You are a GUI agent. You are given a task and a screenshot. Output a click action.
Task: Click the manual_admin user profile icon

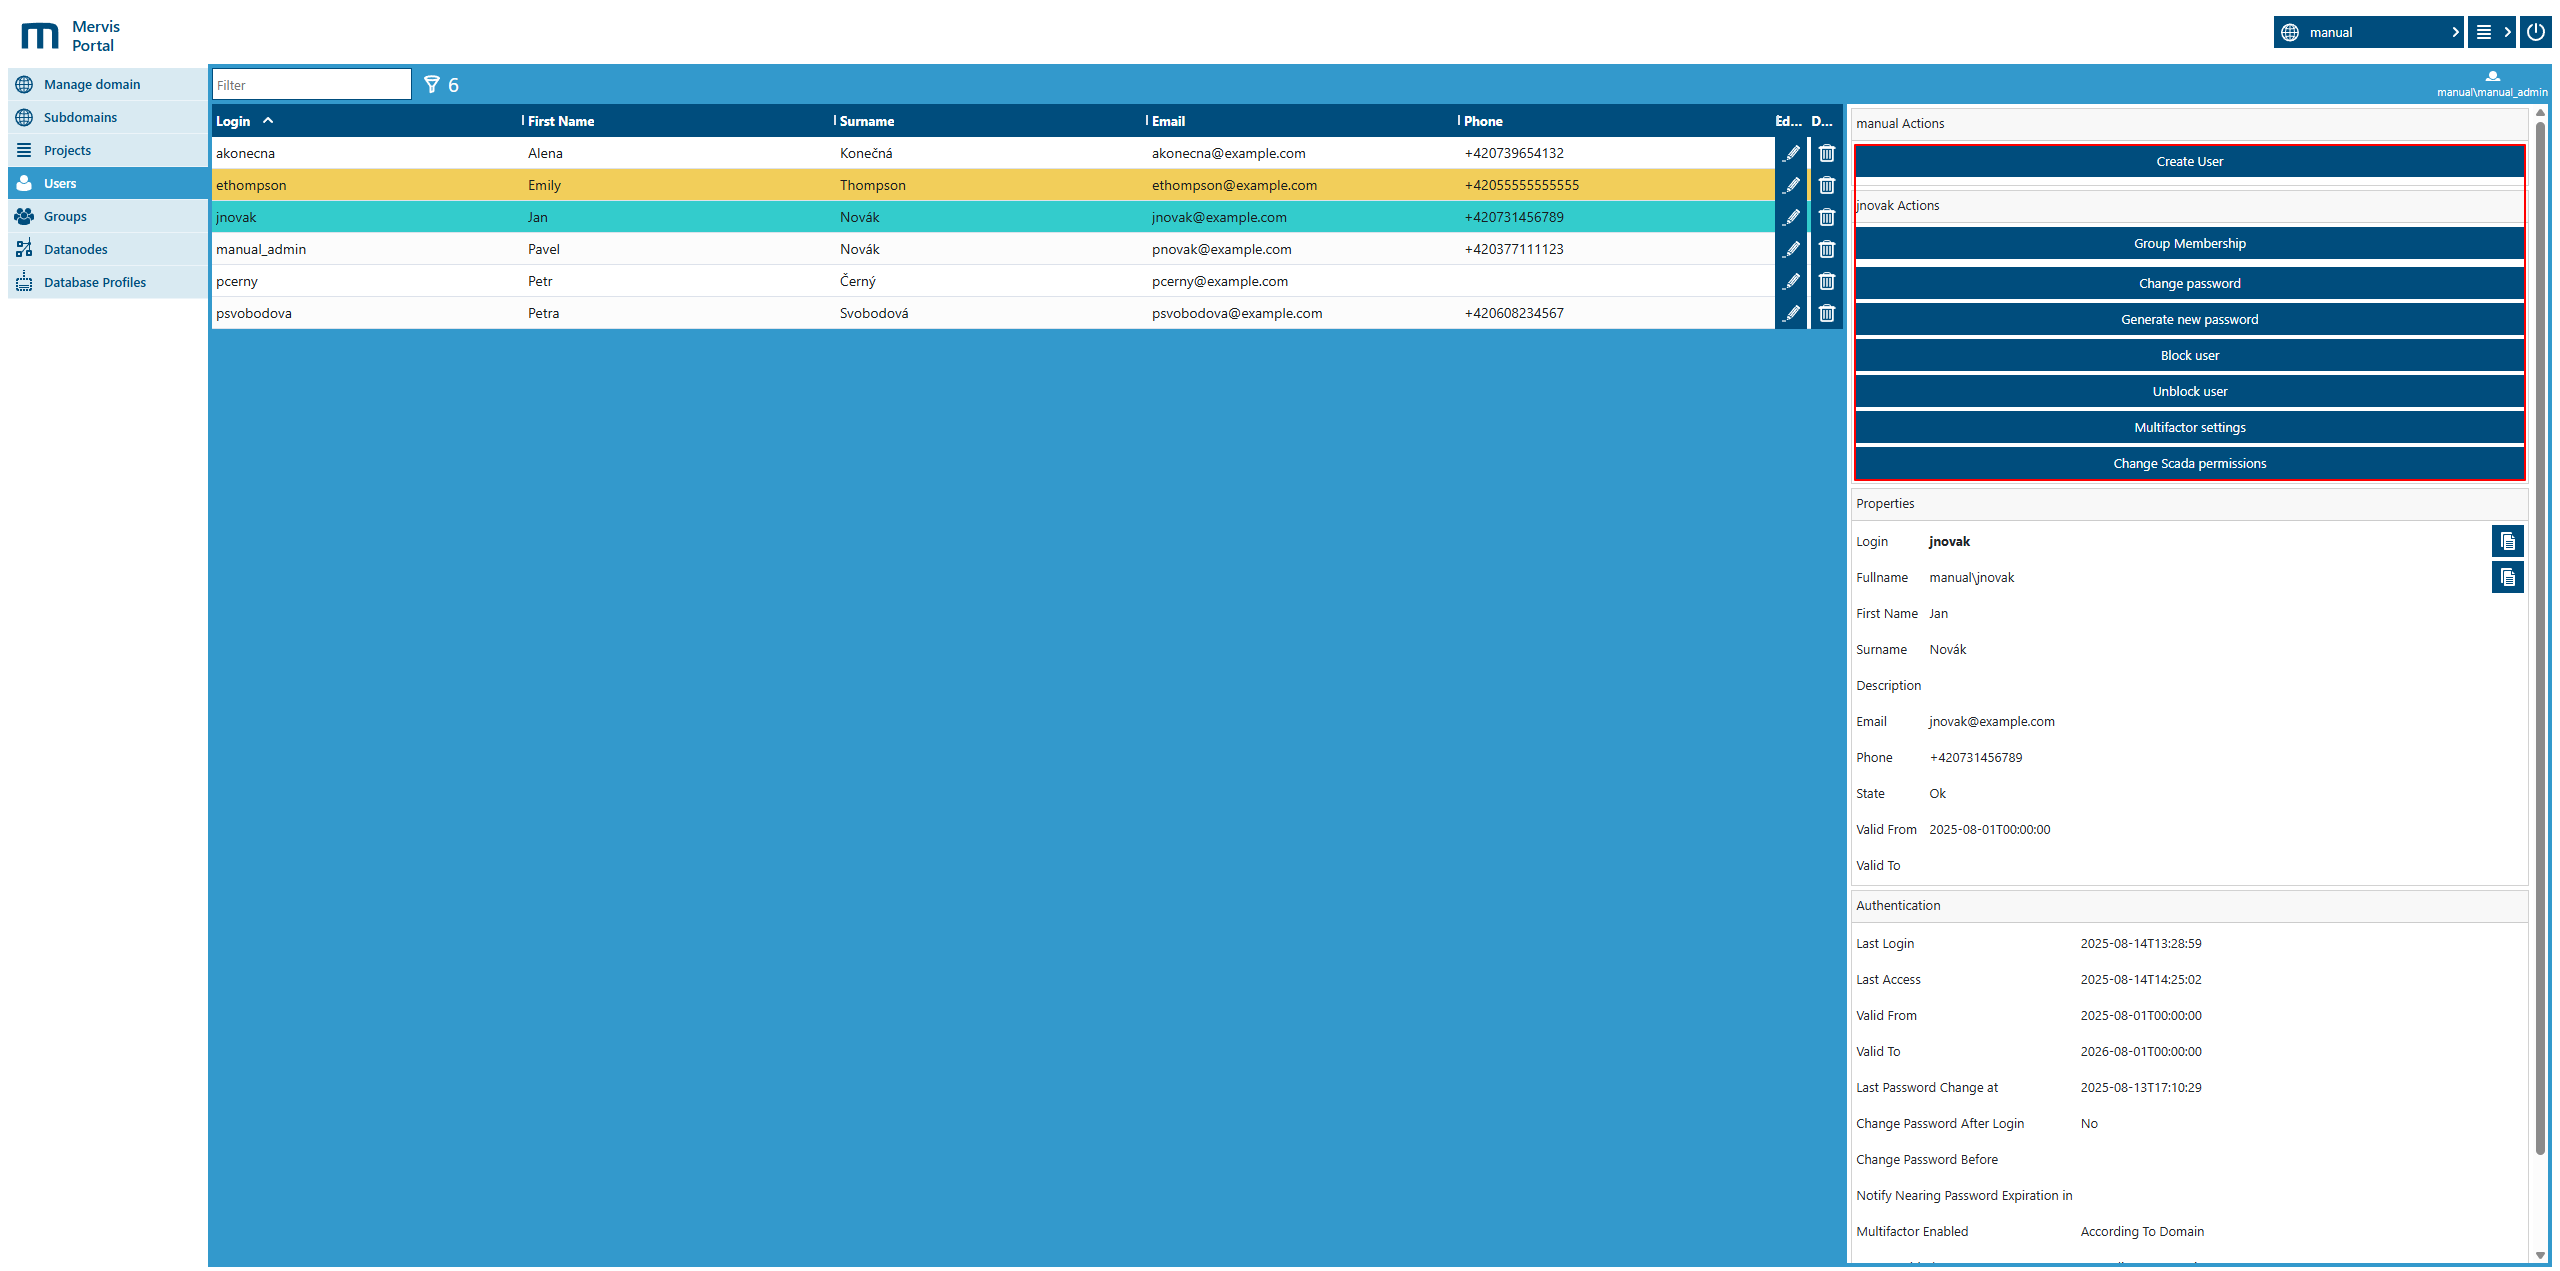tap(2492, 76)
